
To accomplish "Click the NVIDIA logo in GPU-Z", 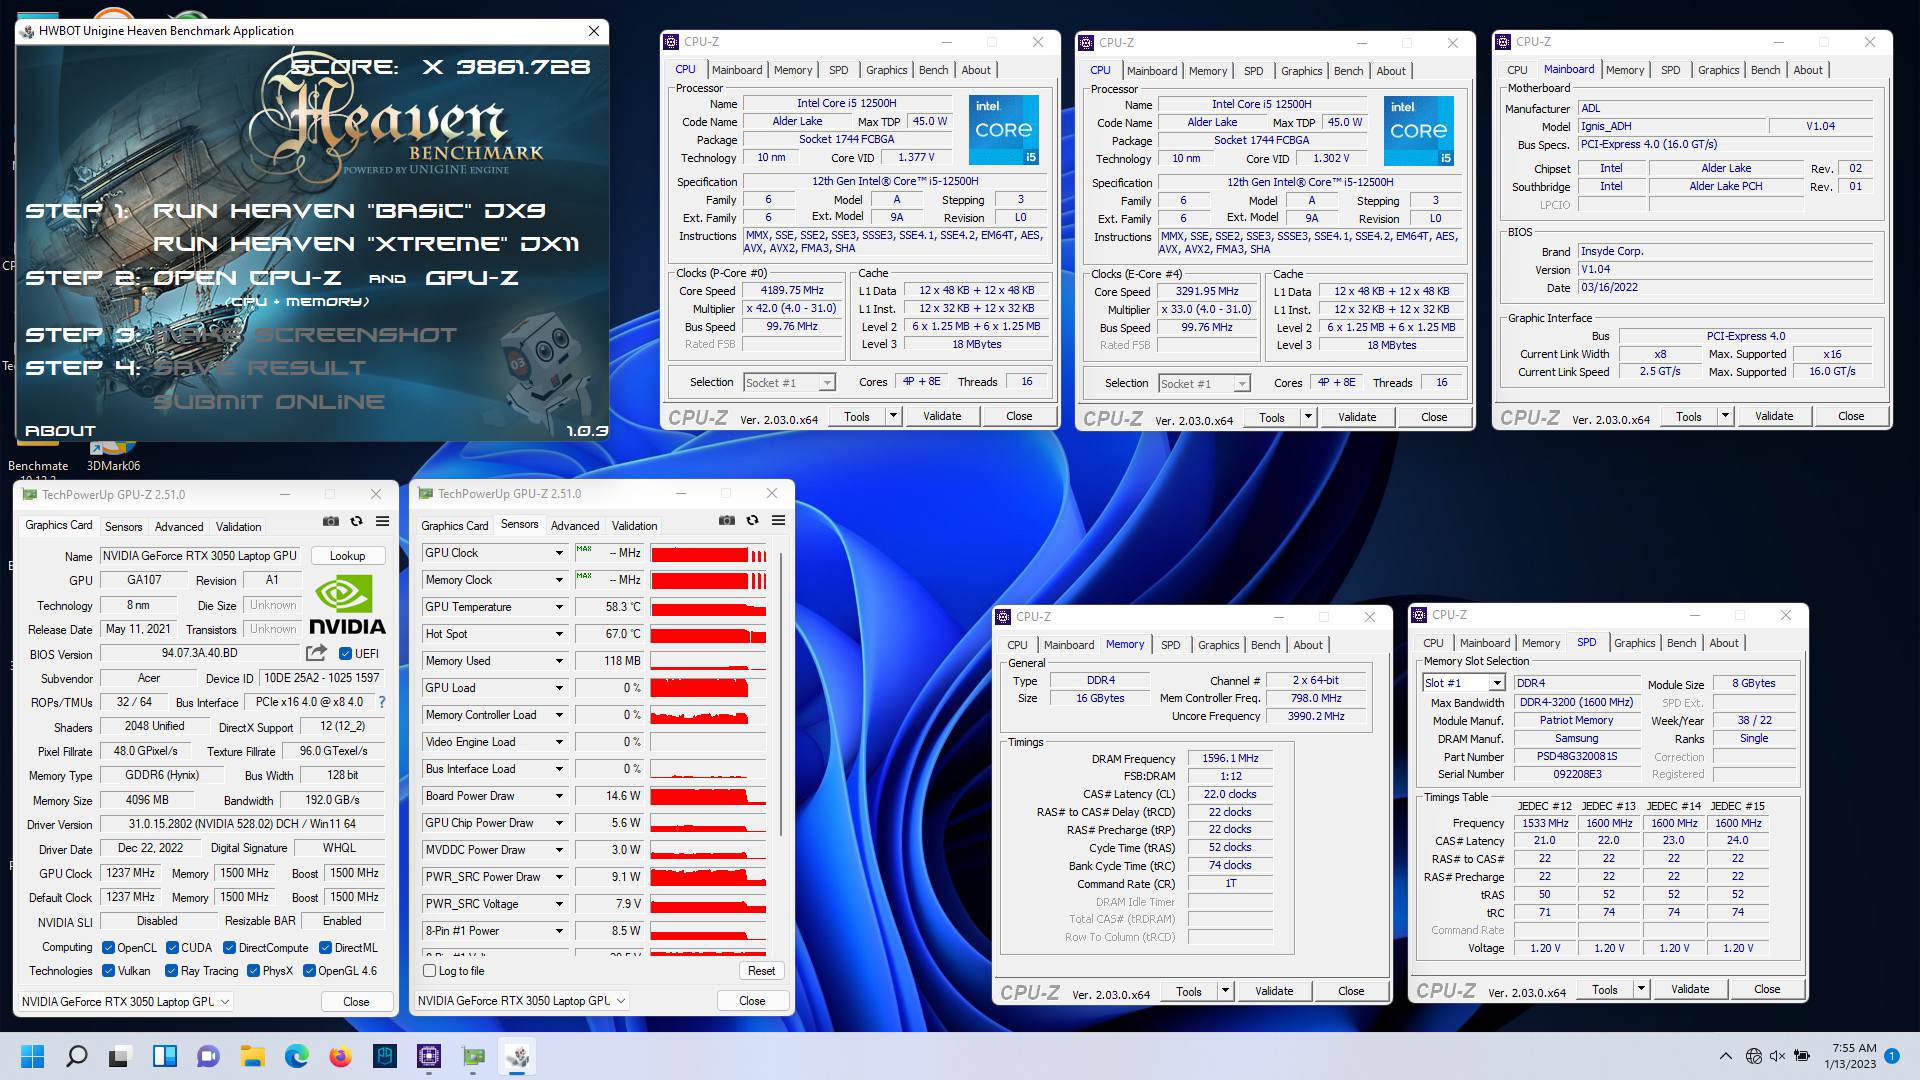I will 346,605.
